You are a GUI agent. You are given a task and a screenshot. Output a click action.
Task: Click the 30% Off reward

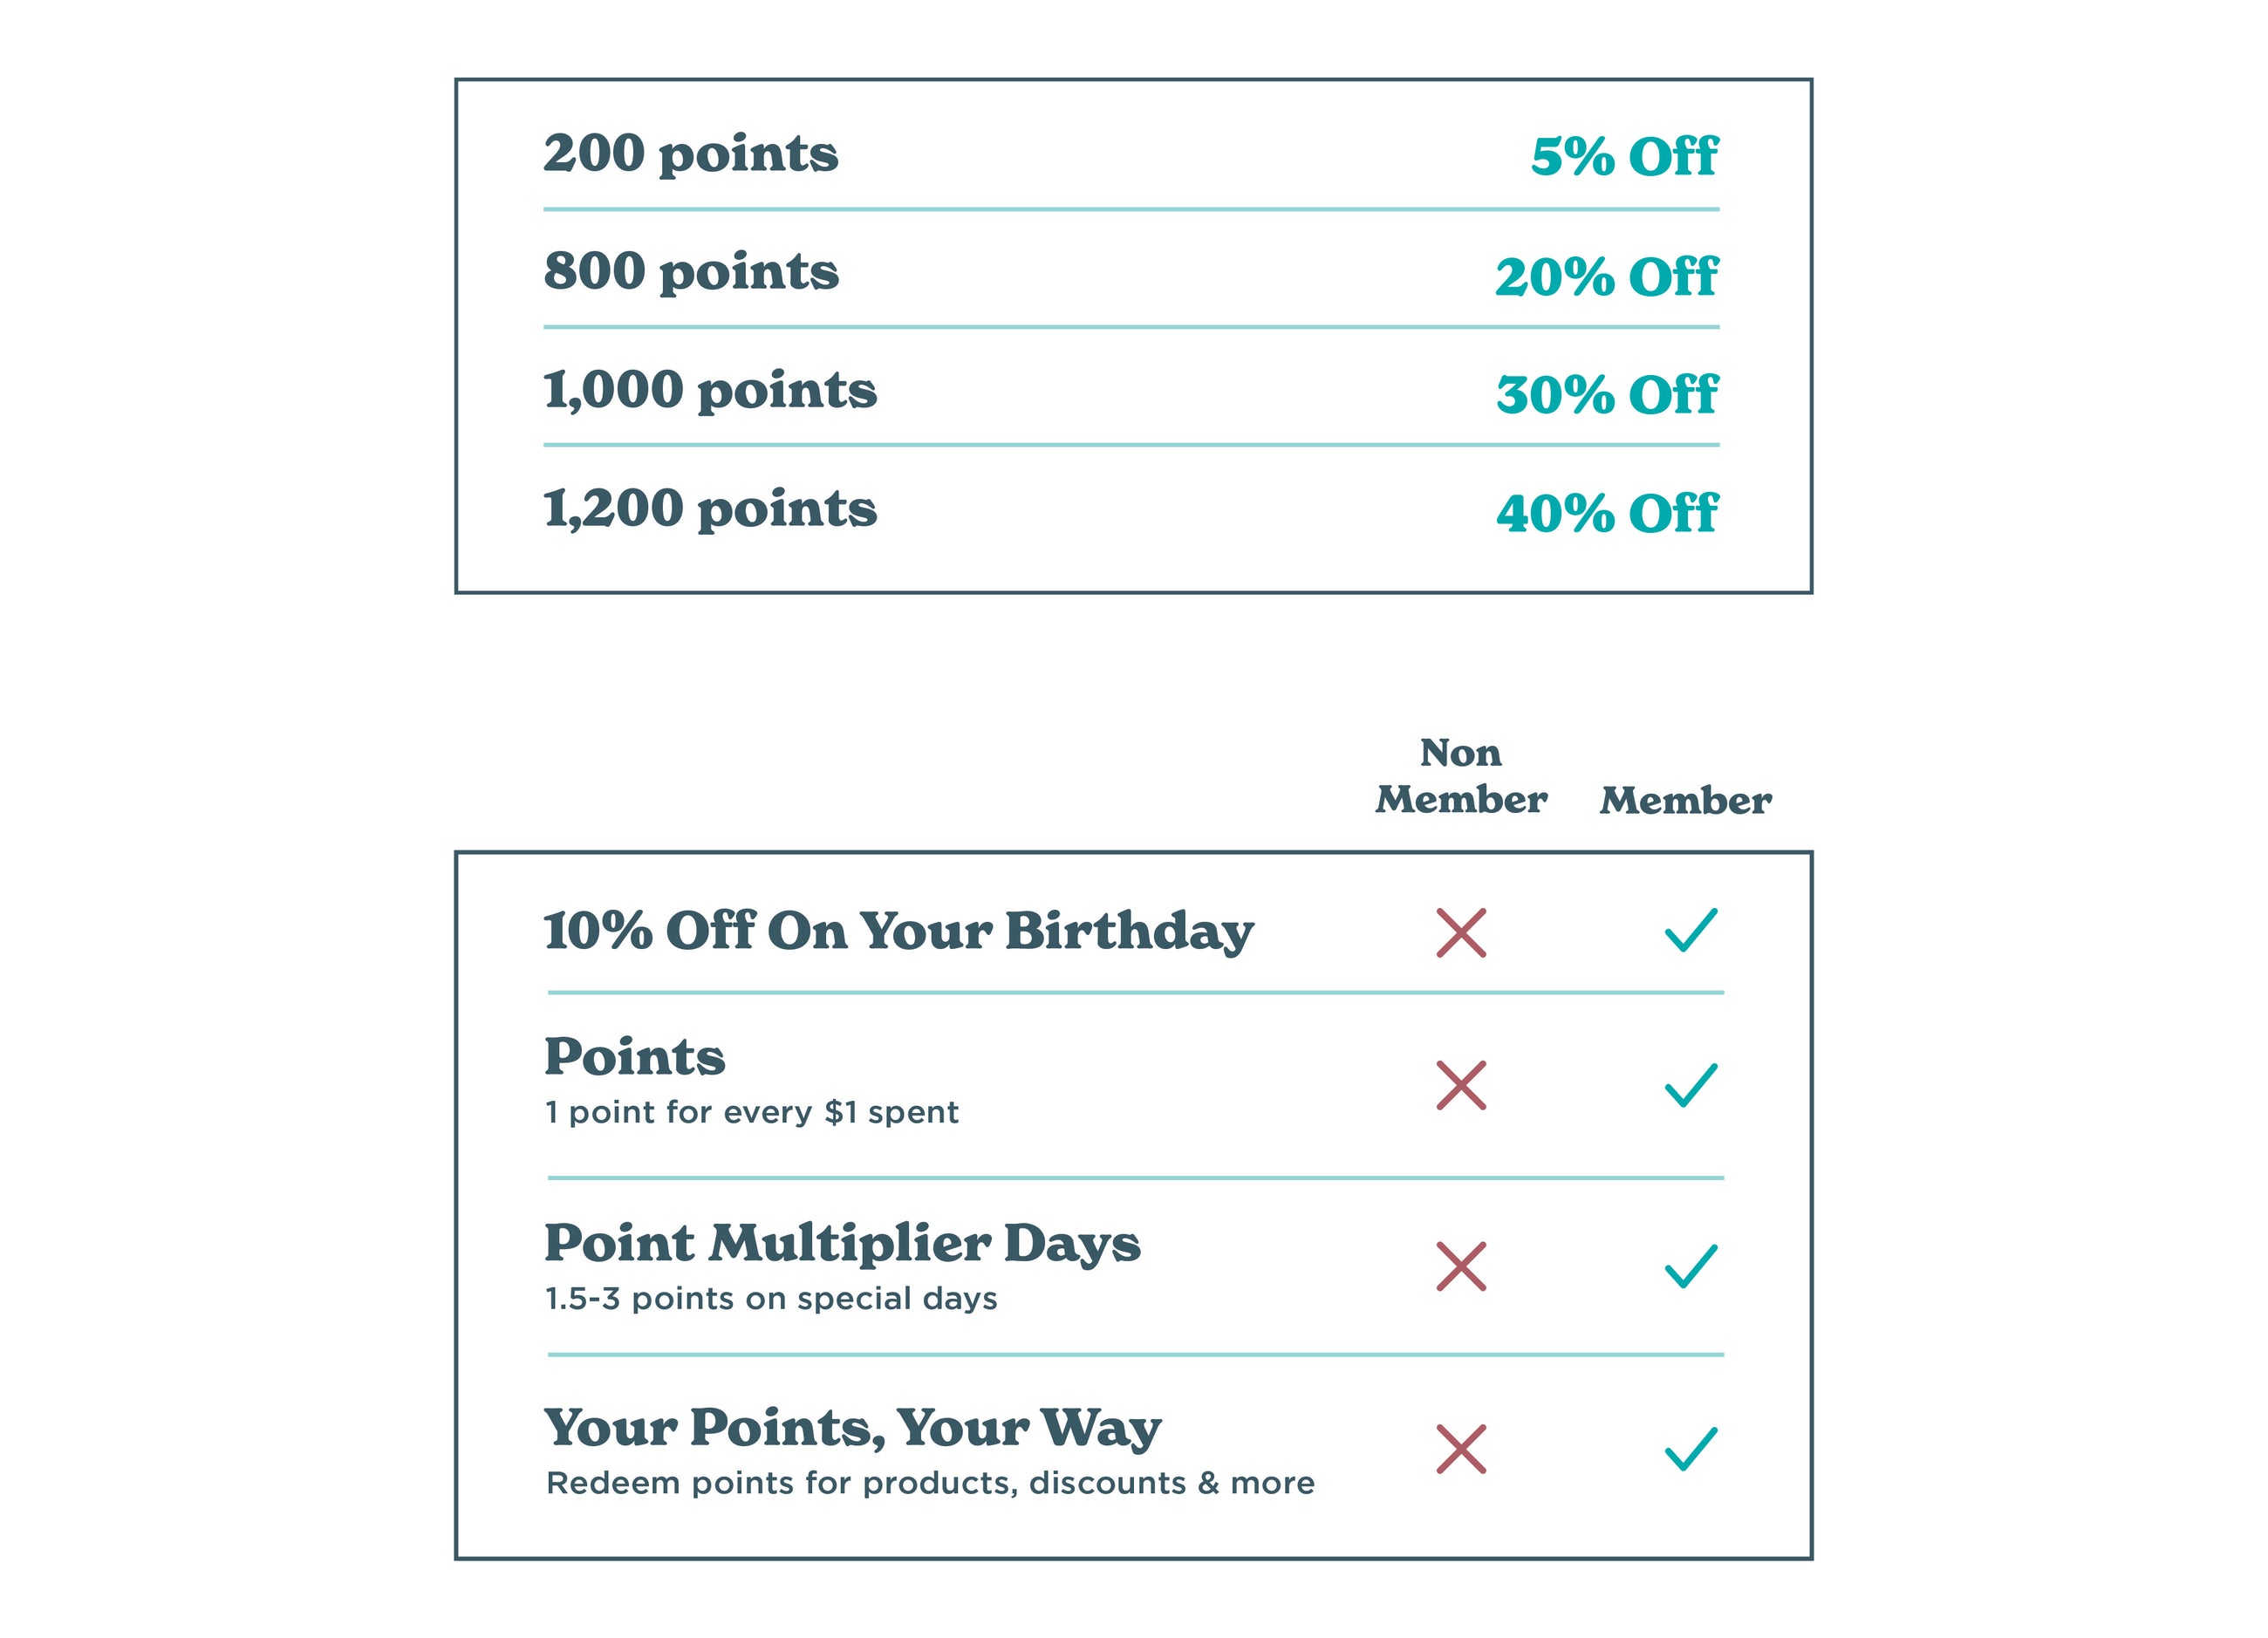1606,395
